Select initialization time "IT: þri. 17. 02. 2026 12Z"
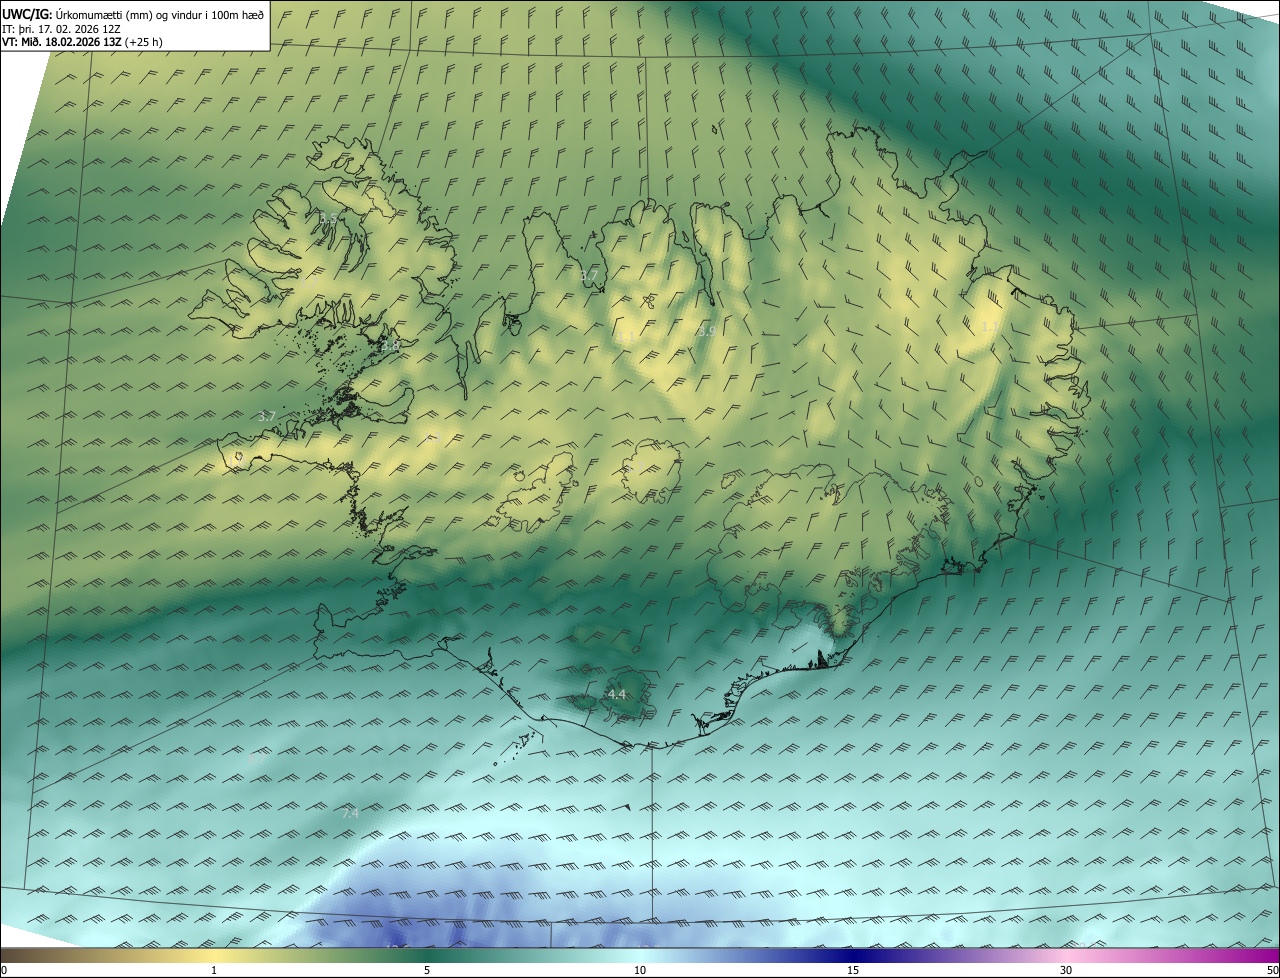 pyautogui.click(x=61, y=28)
